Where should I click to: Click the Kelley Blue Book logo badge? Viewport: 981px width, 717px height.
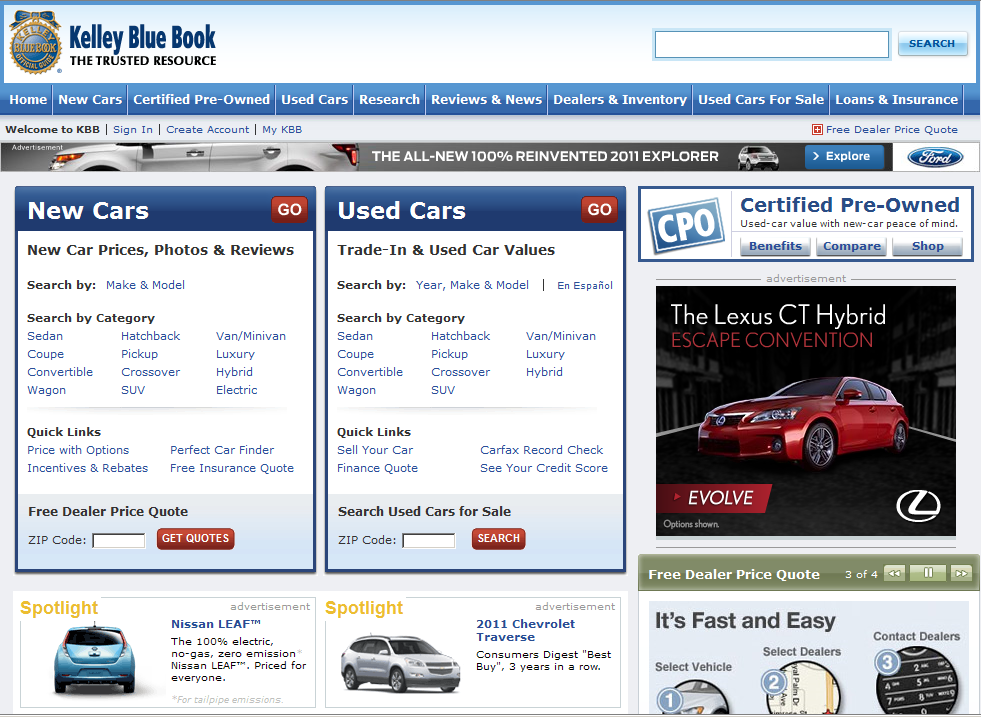point(35,42)
